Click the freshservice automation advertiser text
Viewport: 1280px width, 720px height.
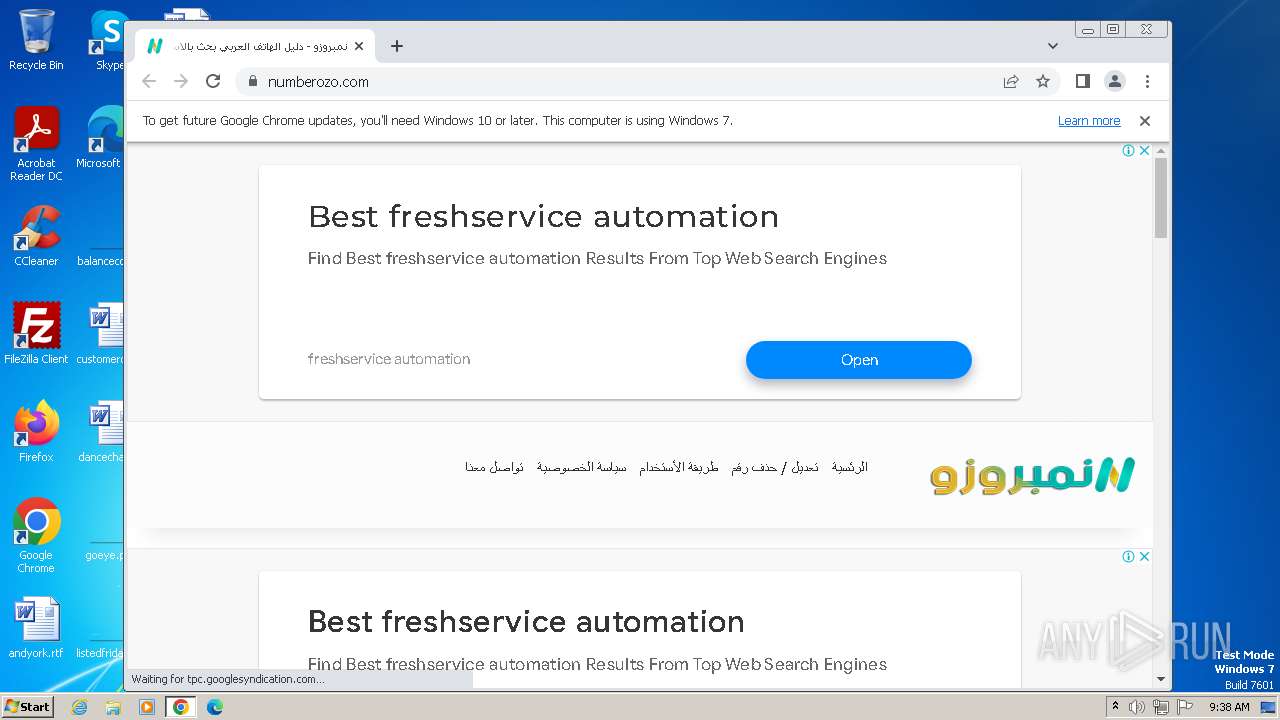point(389,359)
